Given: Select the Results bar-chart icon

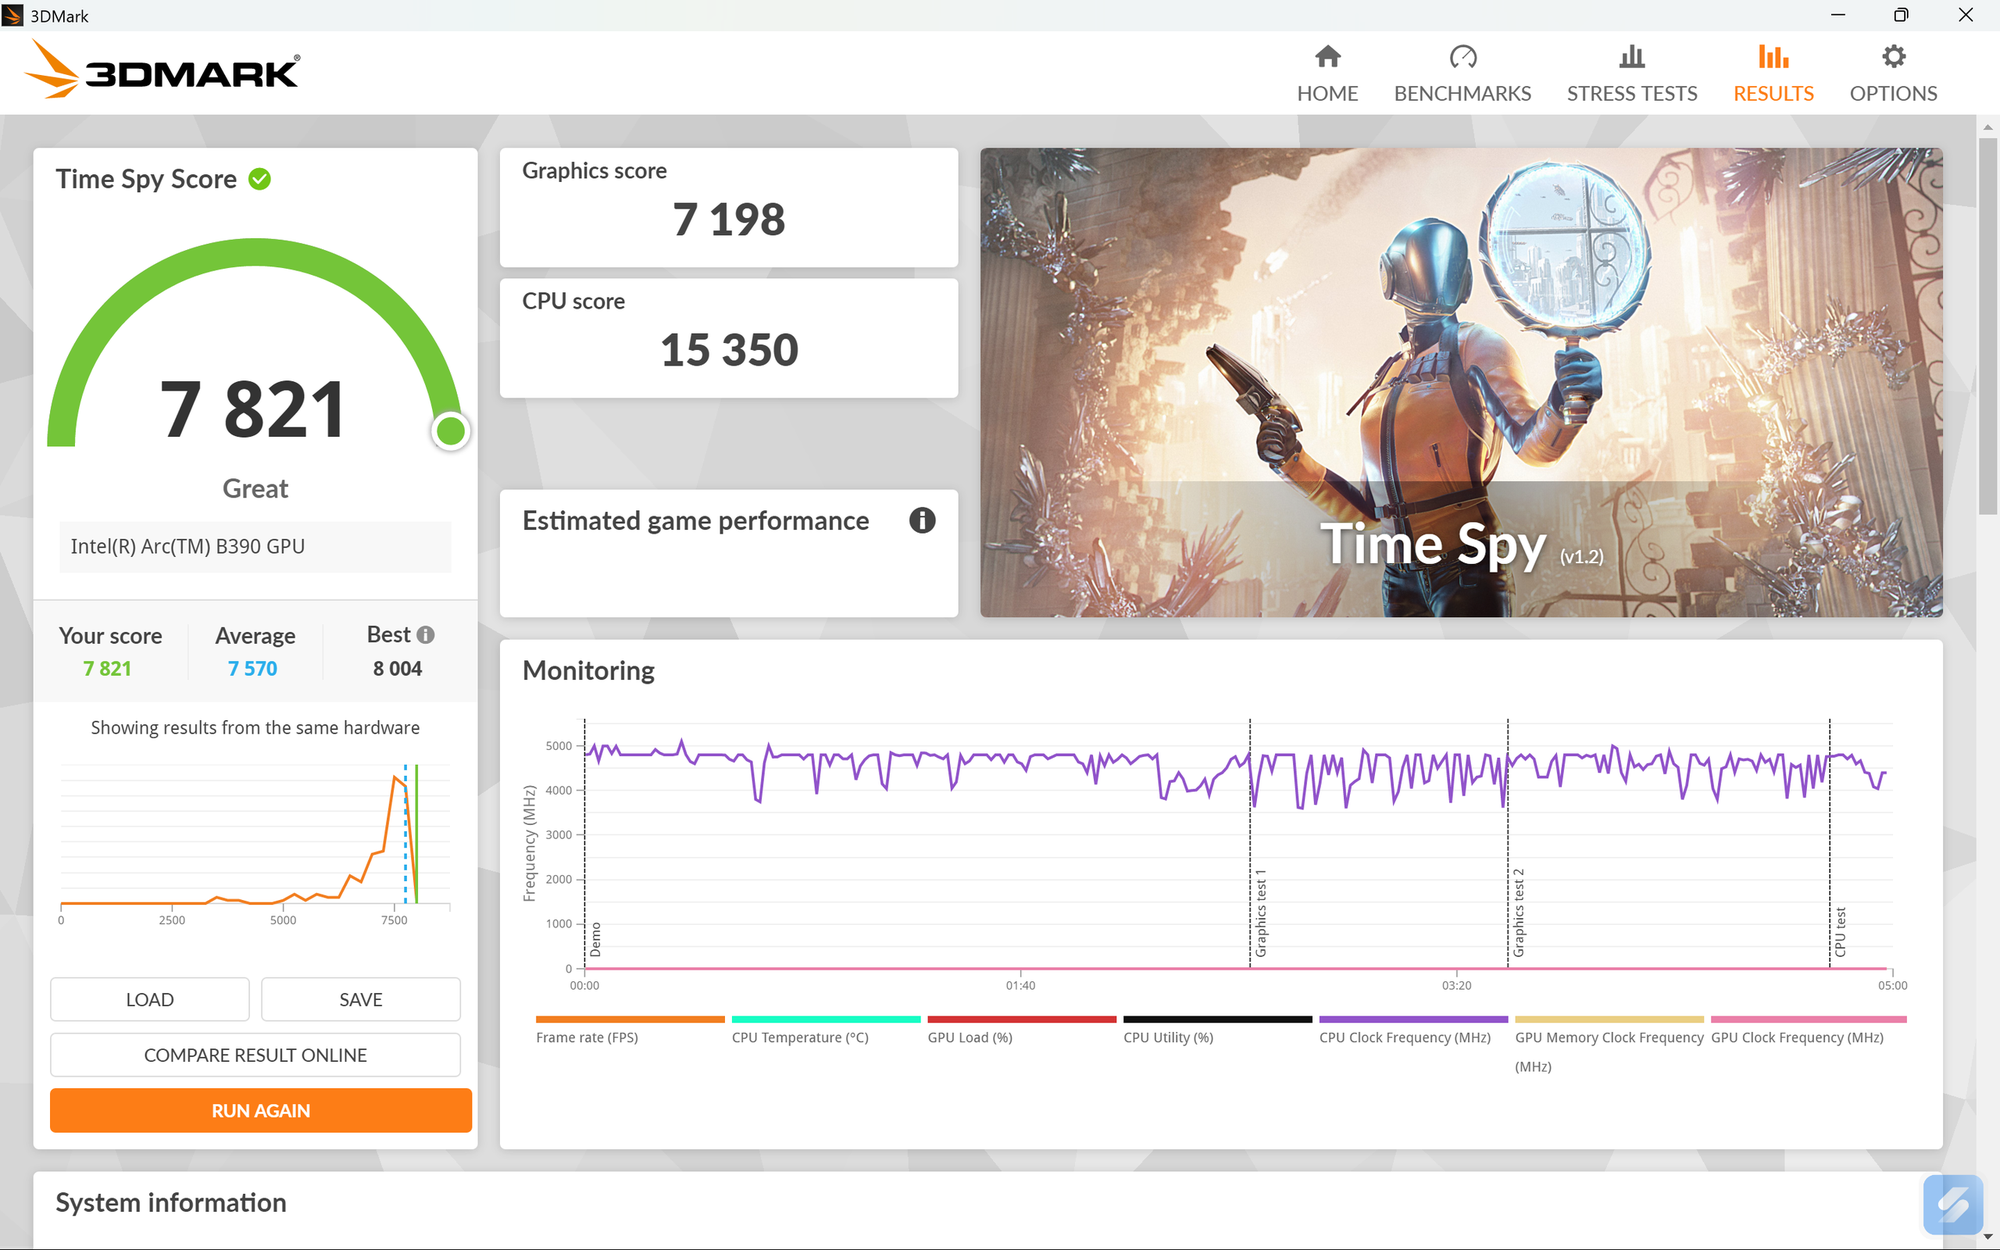Looking at the screenshot, I should (1772, 58).
